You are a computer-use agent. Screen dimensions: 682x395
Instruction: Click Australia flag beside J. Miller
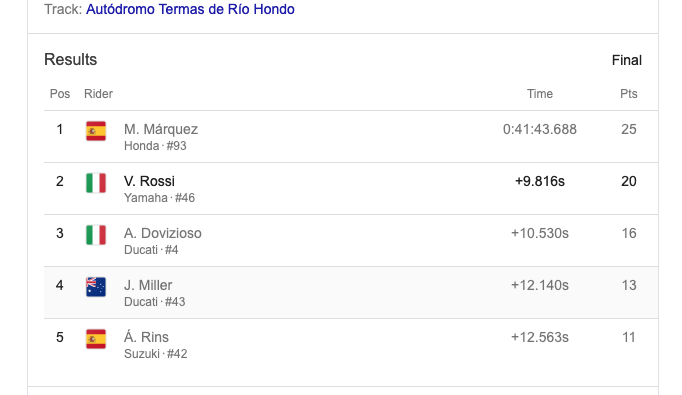[96, 287]
